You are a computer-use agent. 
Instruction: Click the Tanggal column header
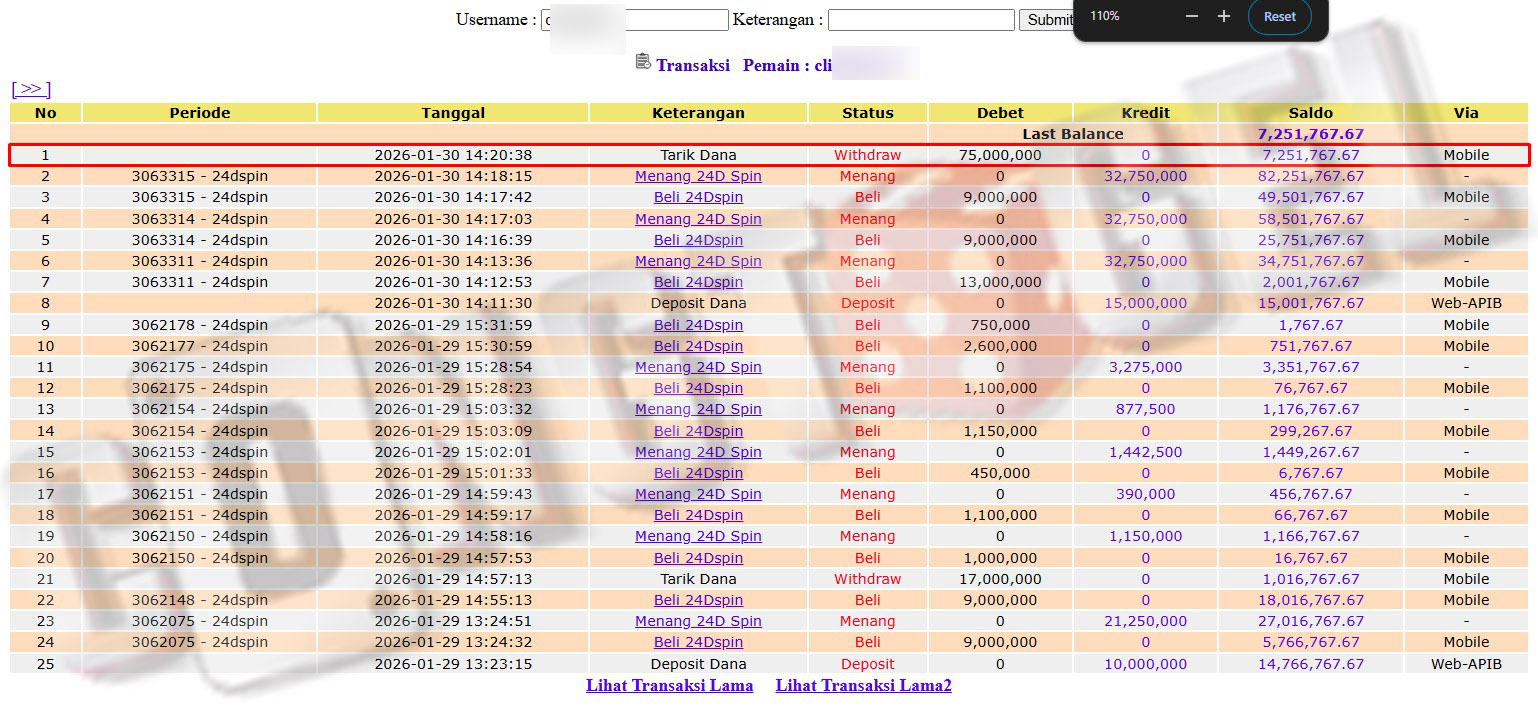[453, 113]
